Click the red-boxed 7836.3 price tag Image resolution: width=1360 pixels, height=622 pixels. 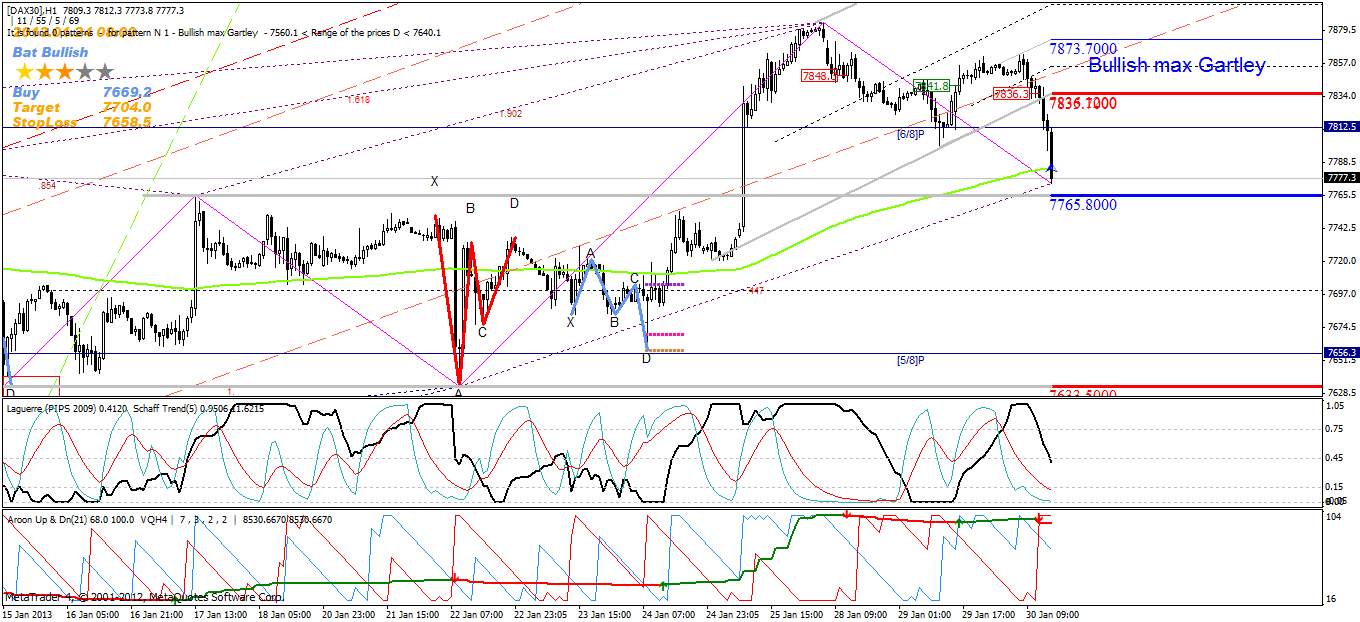tap(1011, 93)
